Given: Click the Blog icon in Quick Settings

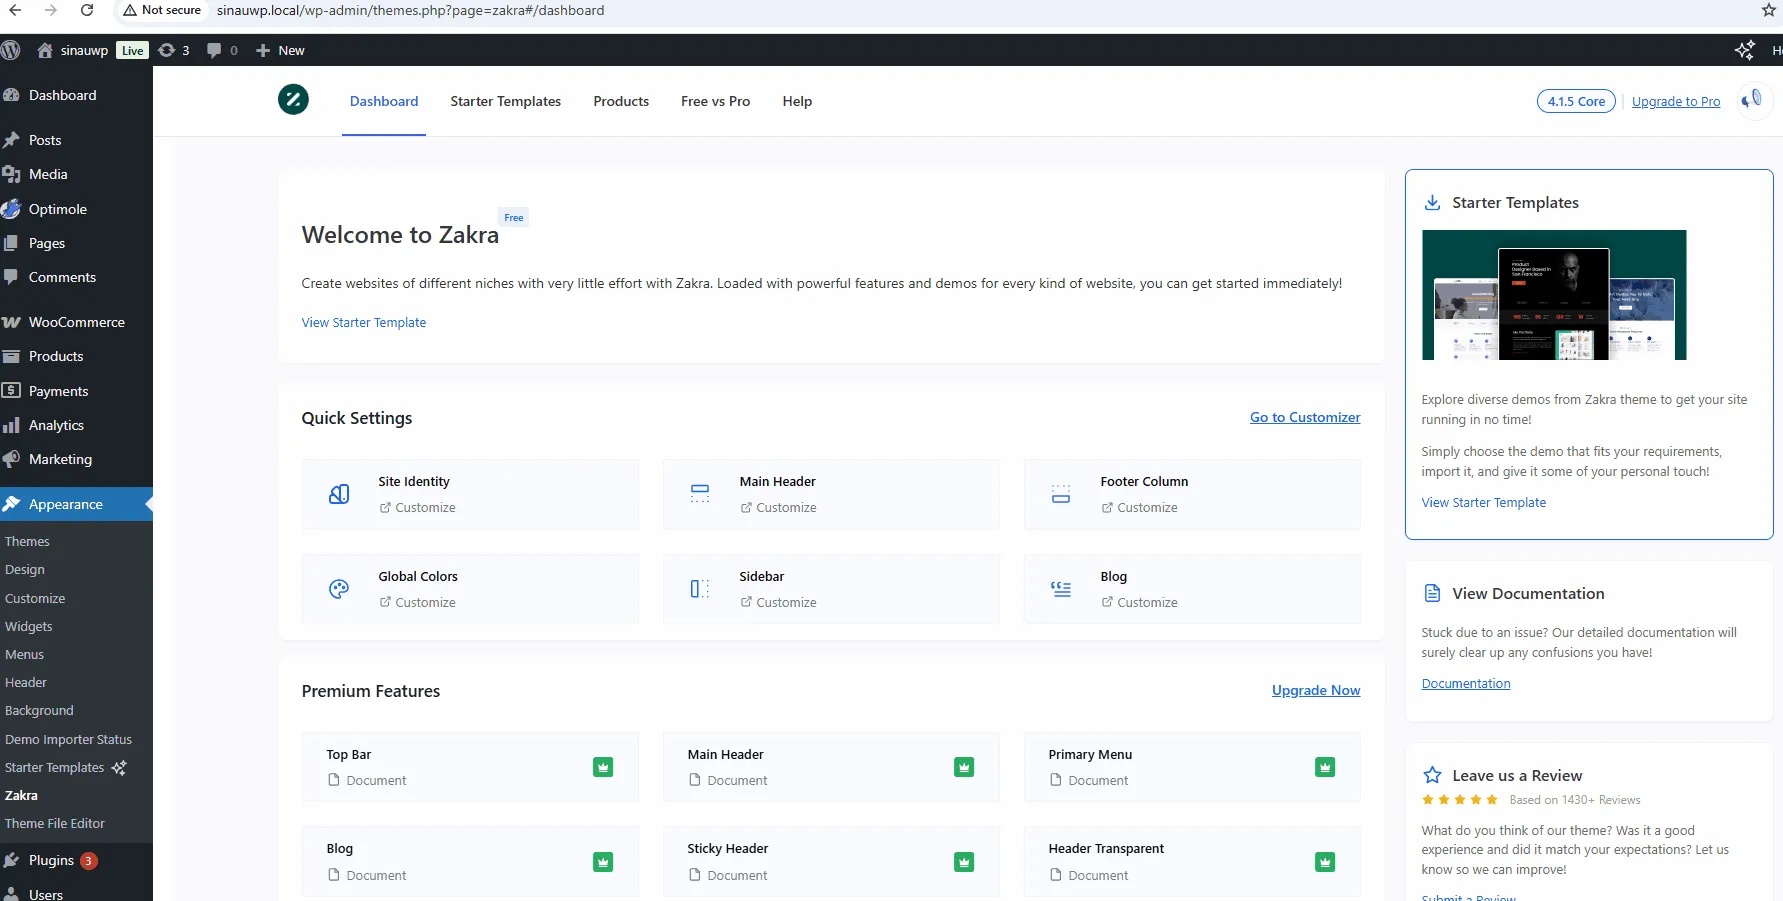Looking at the screenshot, I should click(x=1061, y=588).
